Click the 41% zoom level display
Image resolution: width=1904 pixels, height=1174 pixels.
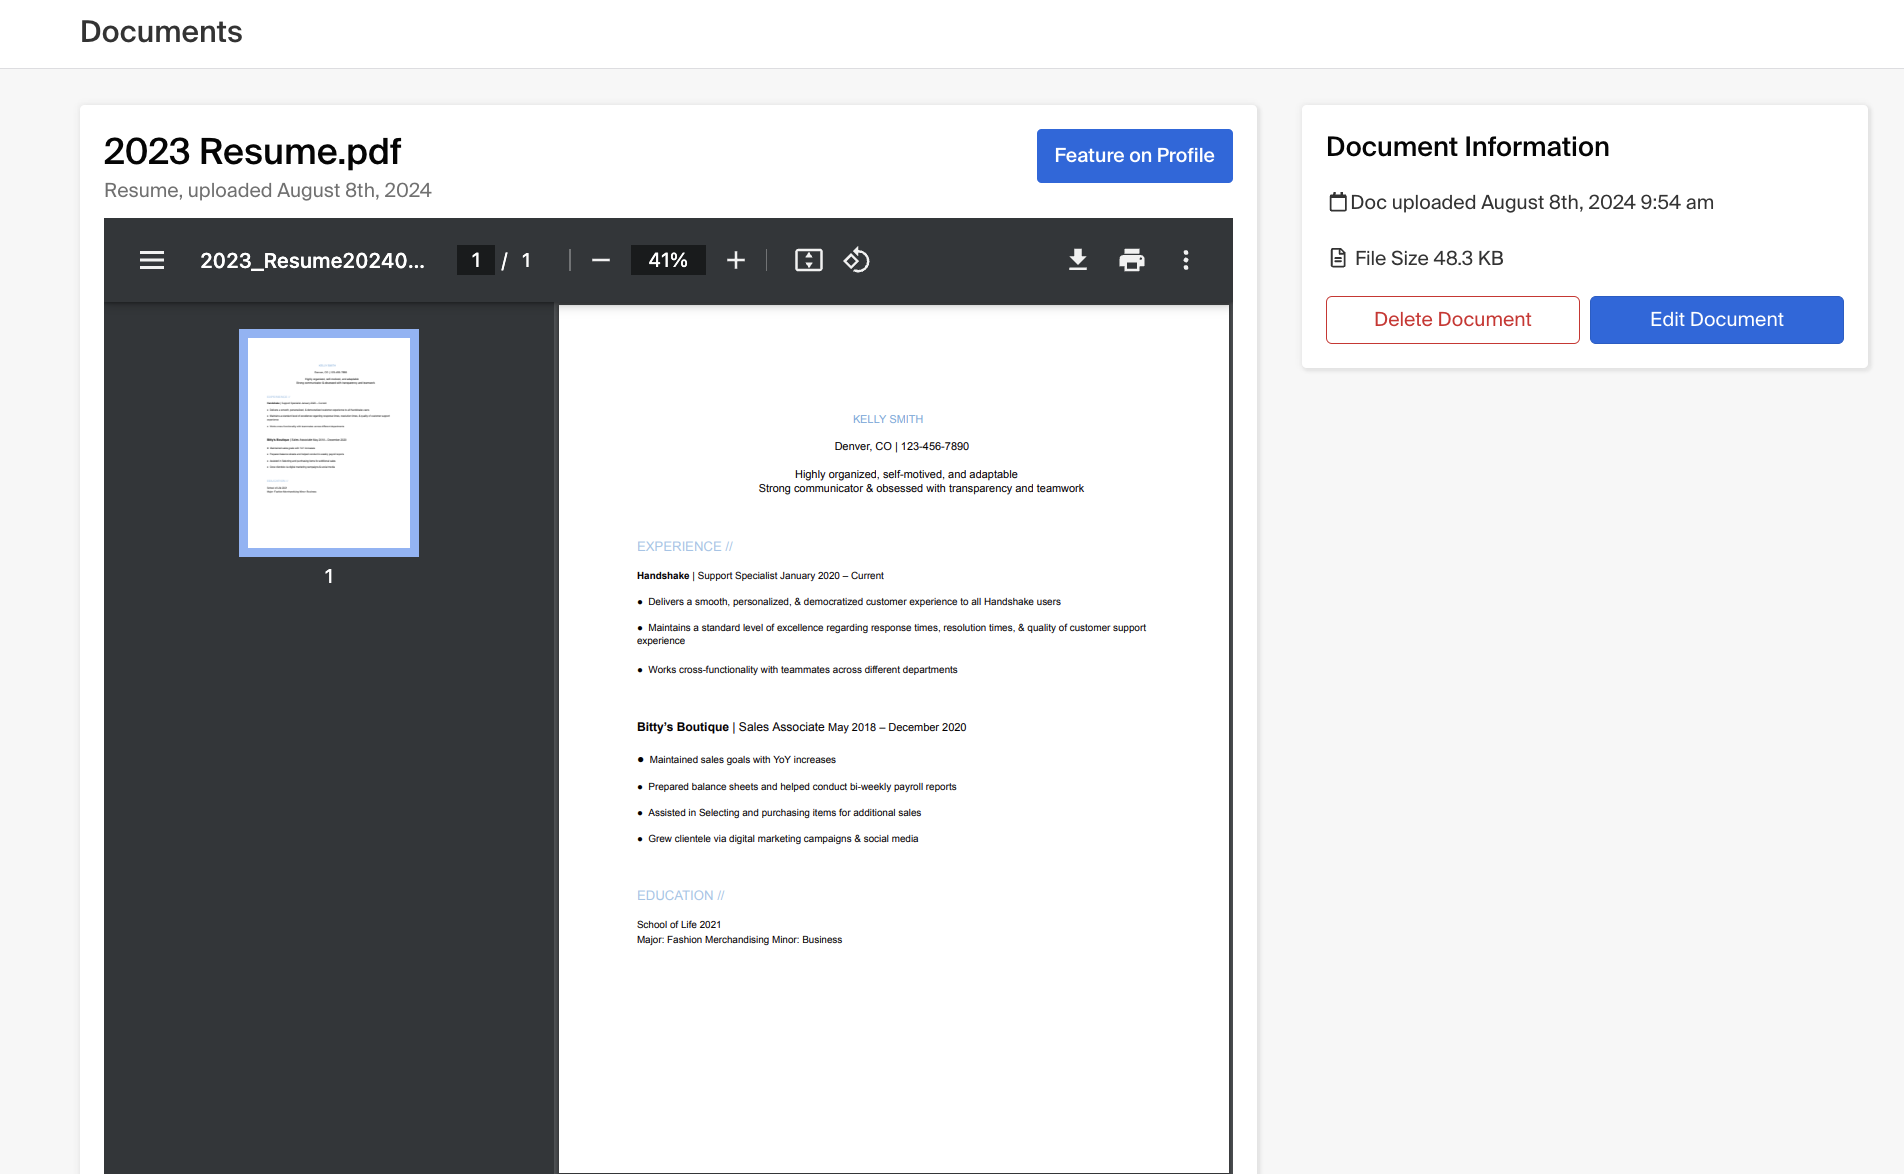click(667, 260)
